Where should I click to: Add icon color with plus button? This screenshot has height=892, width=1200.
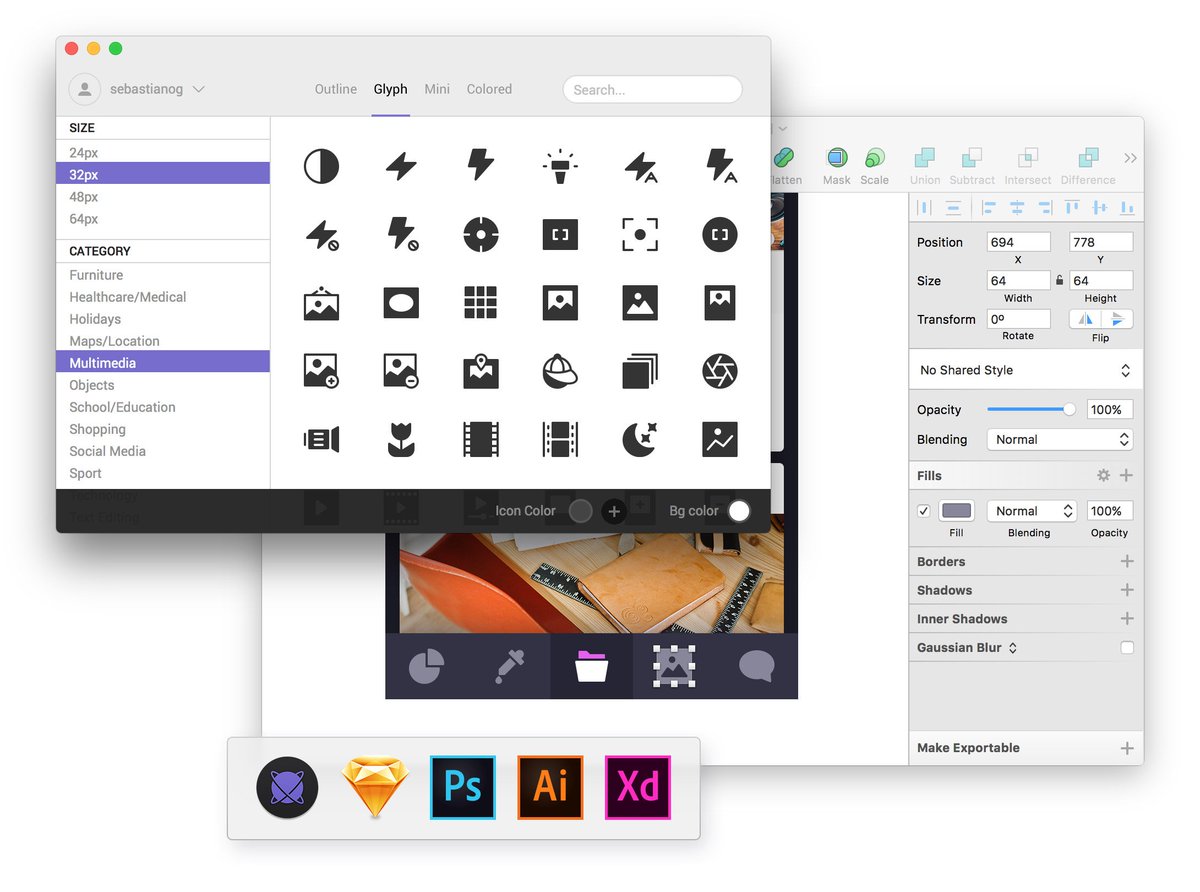coord(614,511)
